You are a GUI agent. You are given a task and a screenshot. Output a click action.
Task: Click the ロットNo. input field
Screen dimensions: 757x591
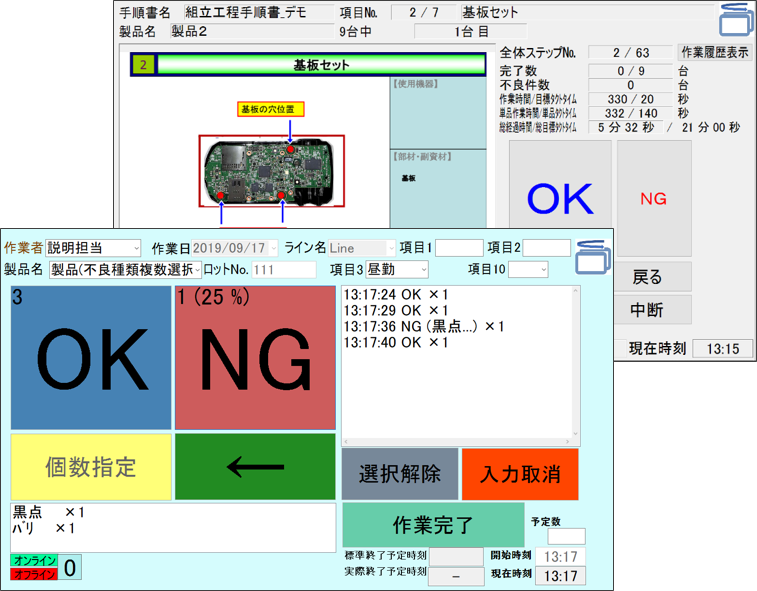283,269
